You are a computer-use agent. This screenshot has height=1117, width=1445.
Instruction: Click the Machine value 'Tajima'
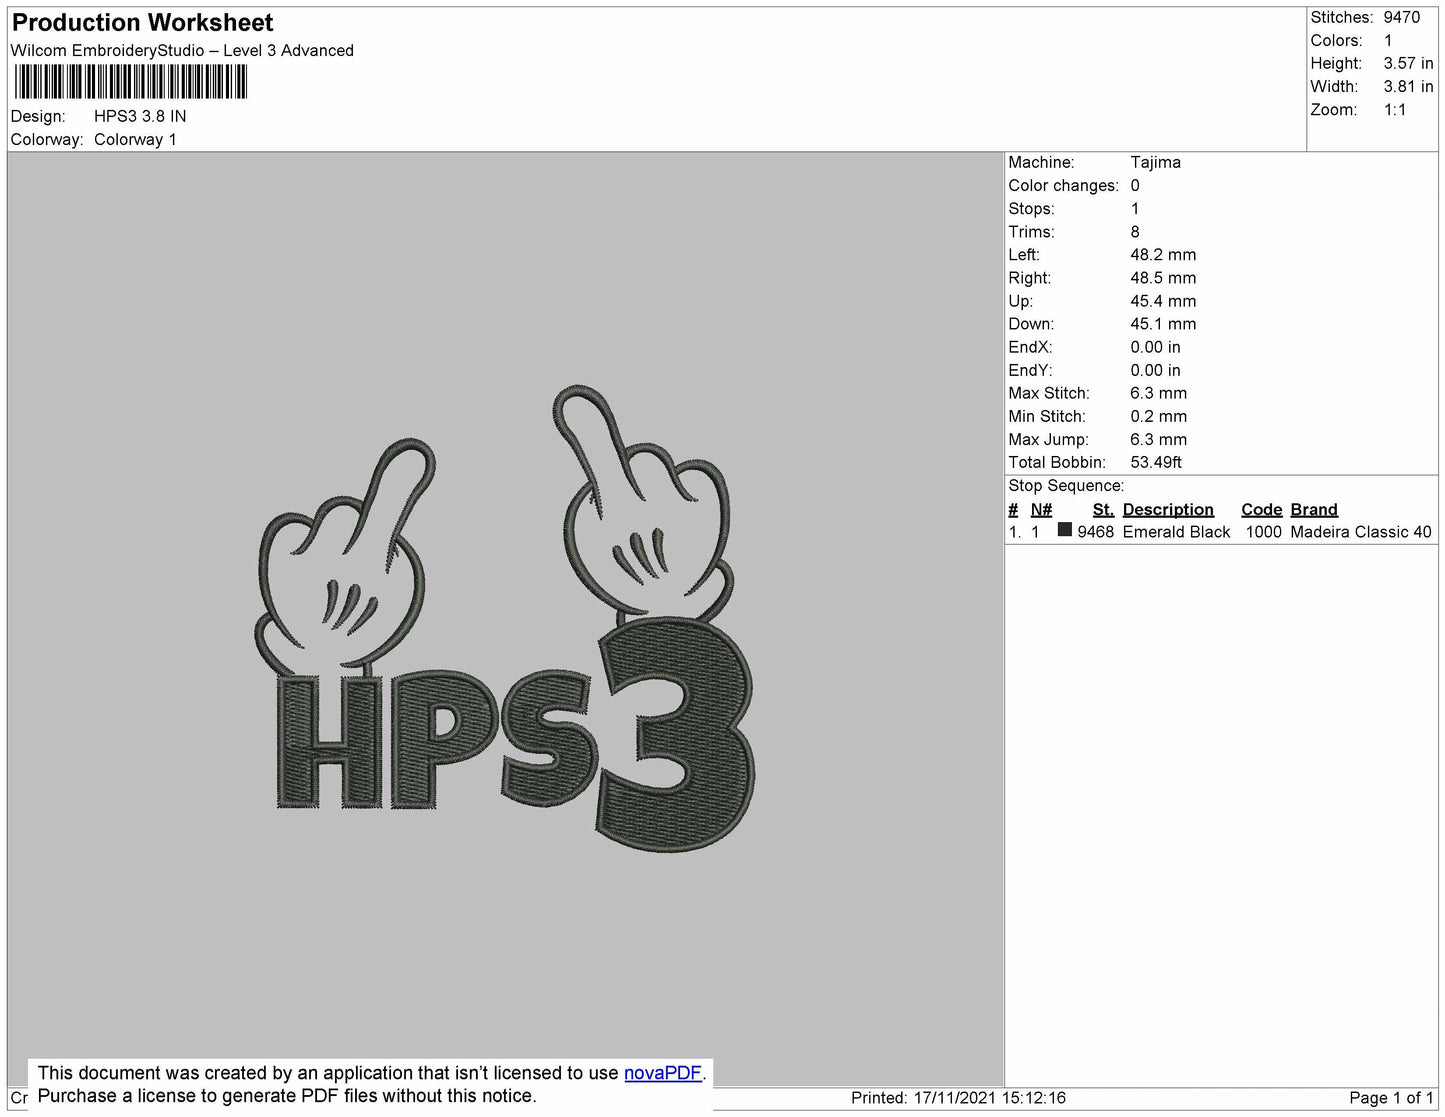tap(1155, 162)
